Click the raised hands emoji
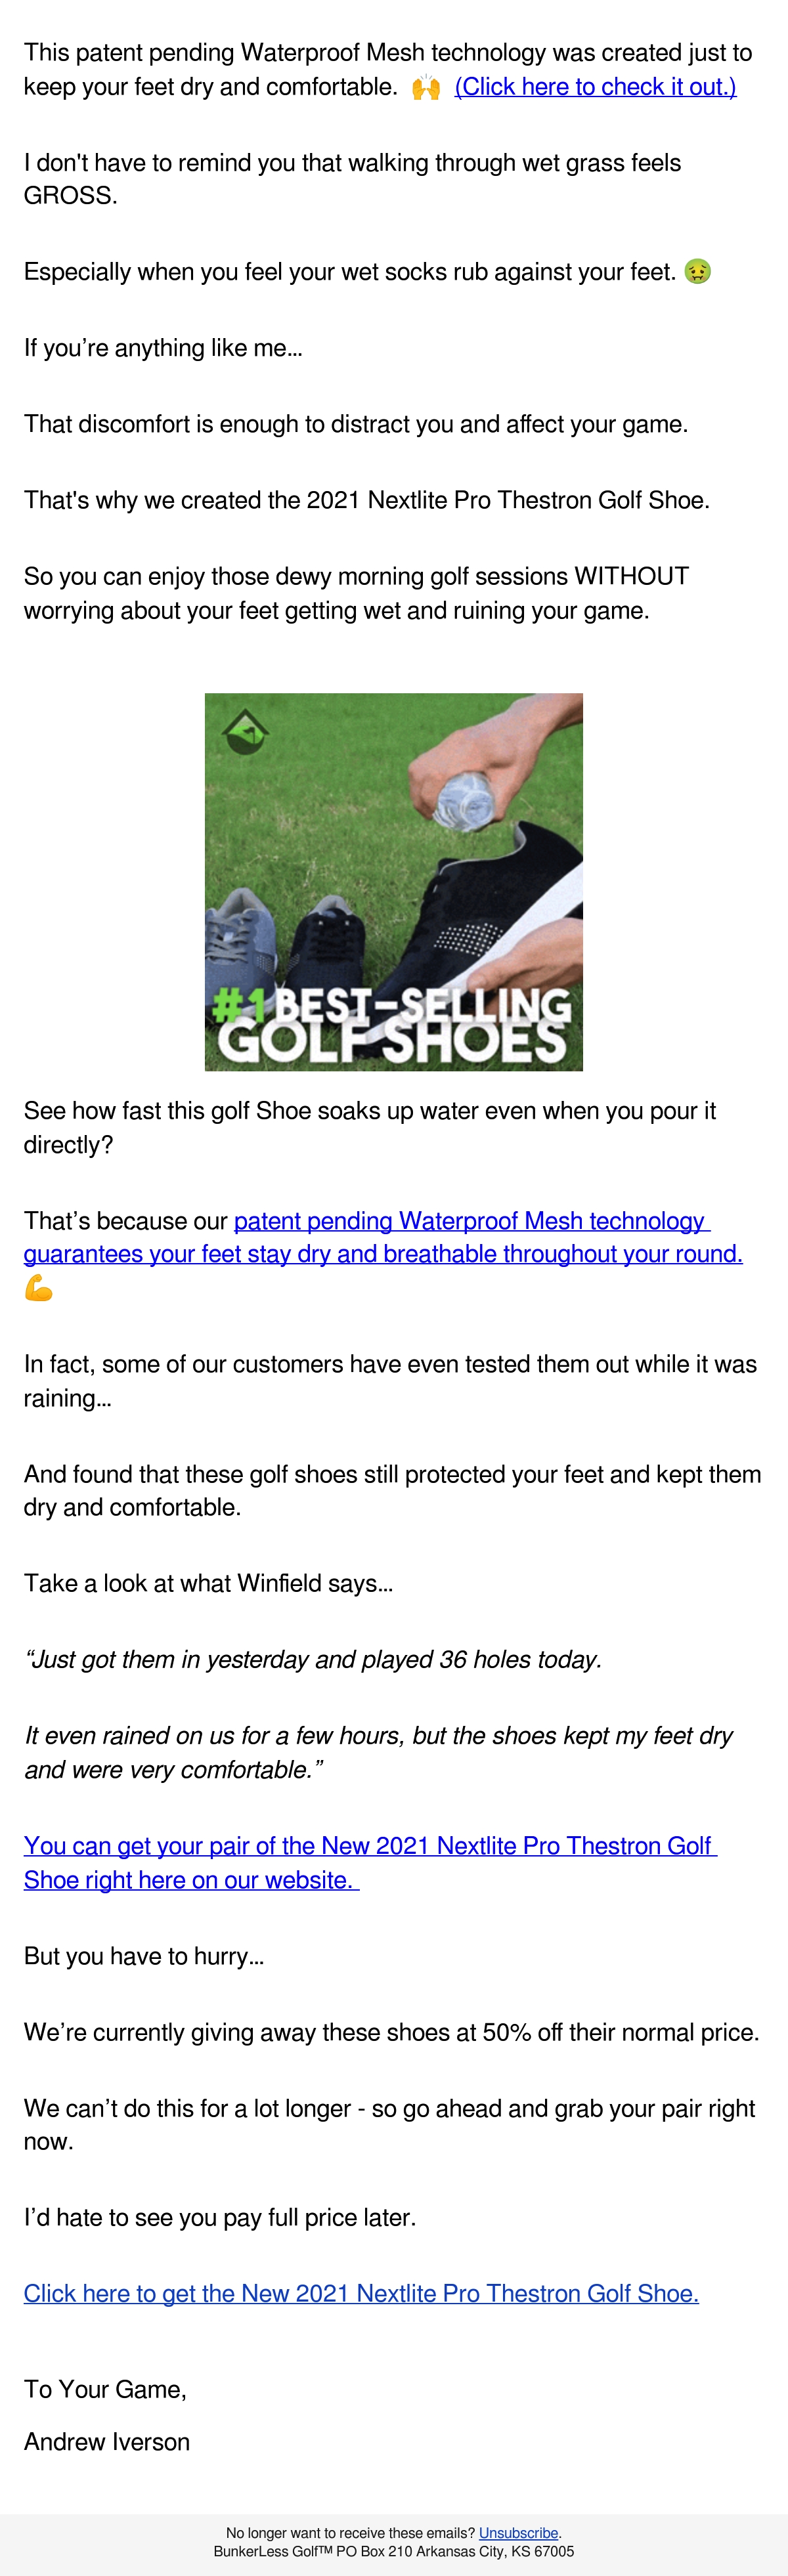 pos(426,88)
